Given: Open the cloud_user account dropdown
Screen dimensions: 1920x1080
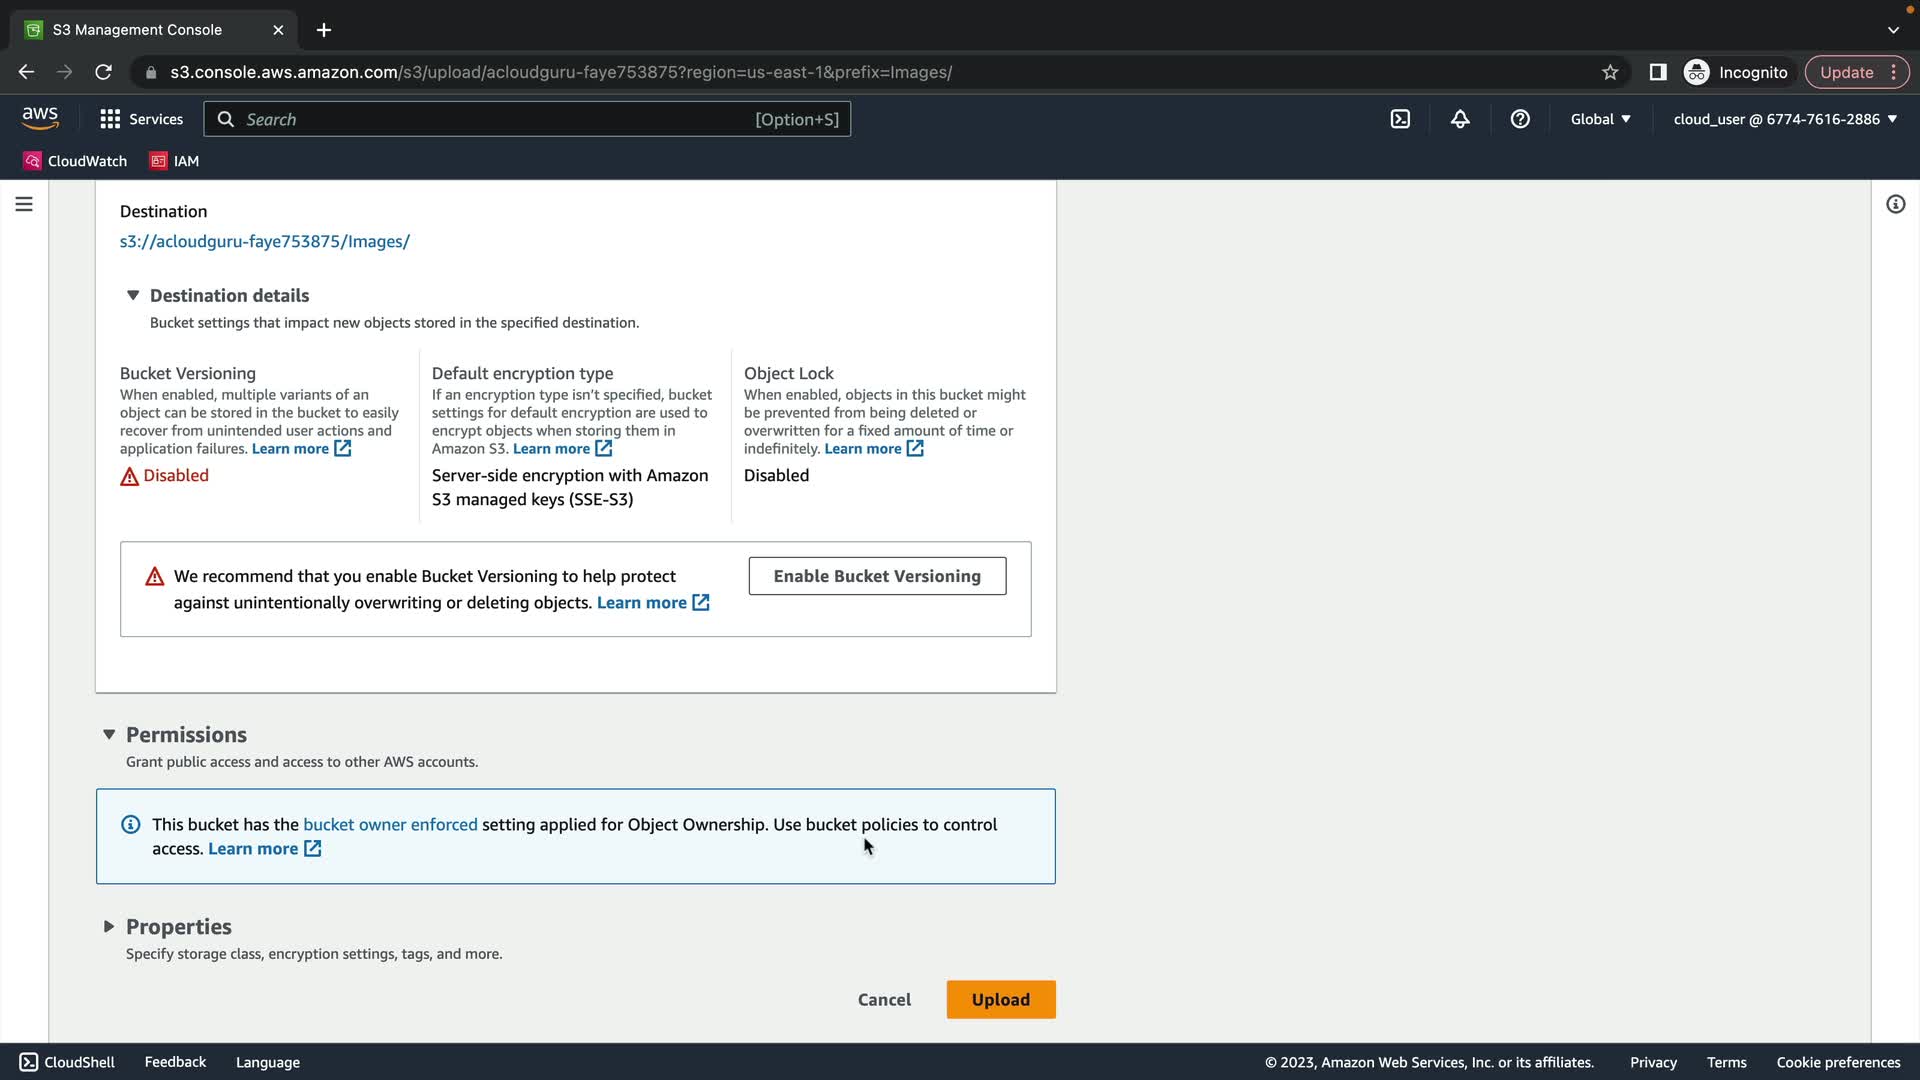Looking at the screenshot, I should (1785, 119).
